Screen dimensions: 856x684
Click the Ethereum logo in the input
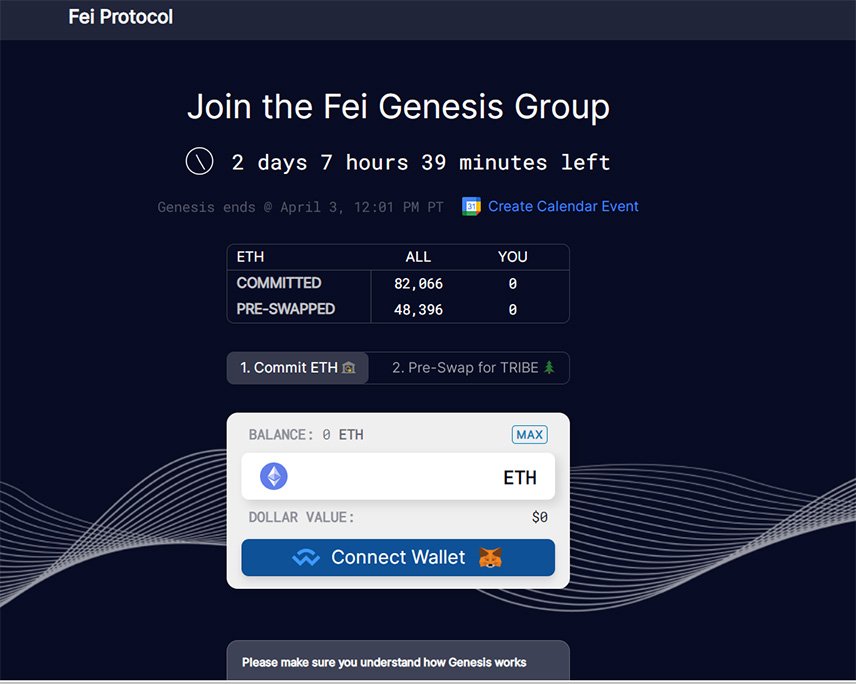click(274, 476)
